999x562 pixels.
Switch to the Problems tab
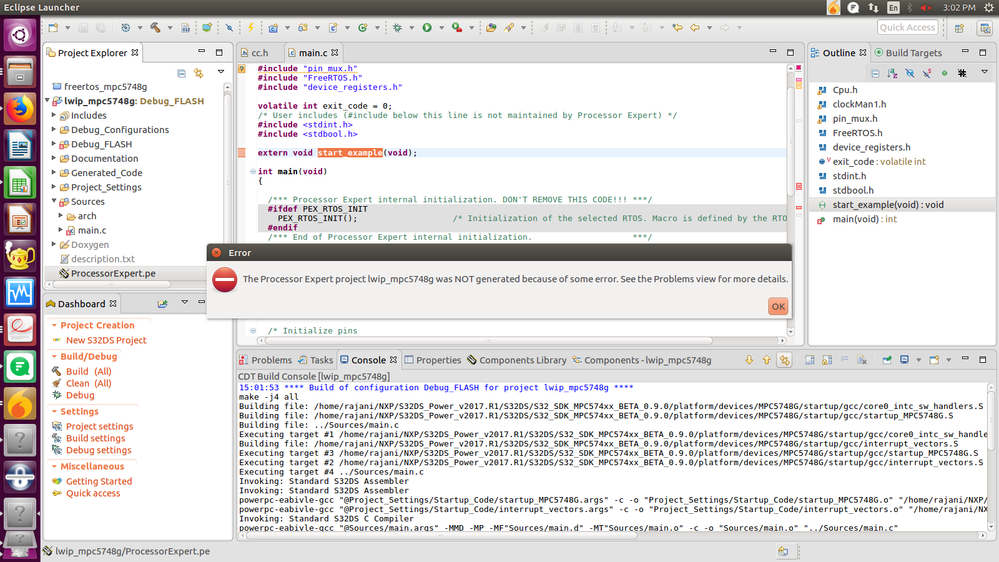(265, 360)
